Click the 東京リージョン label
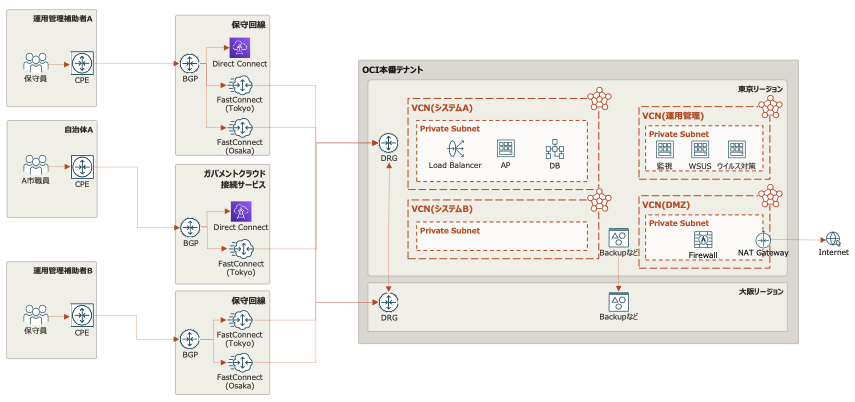This screenshot has height=402, width=855. (761, 89)
